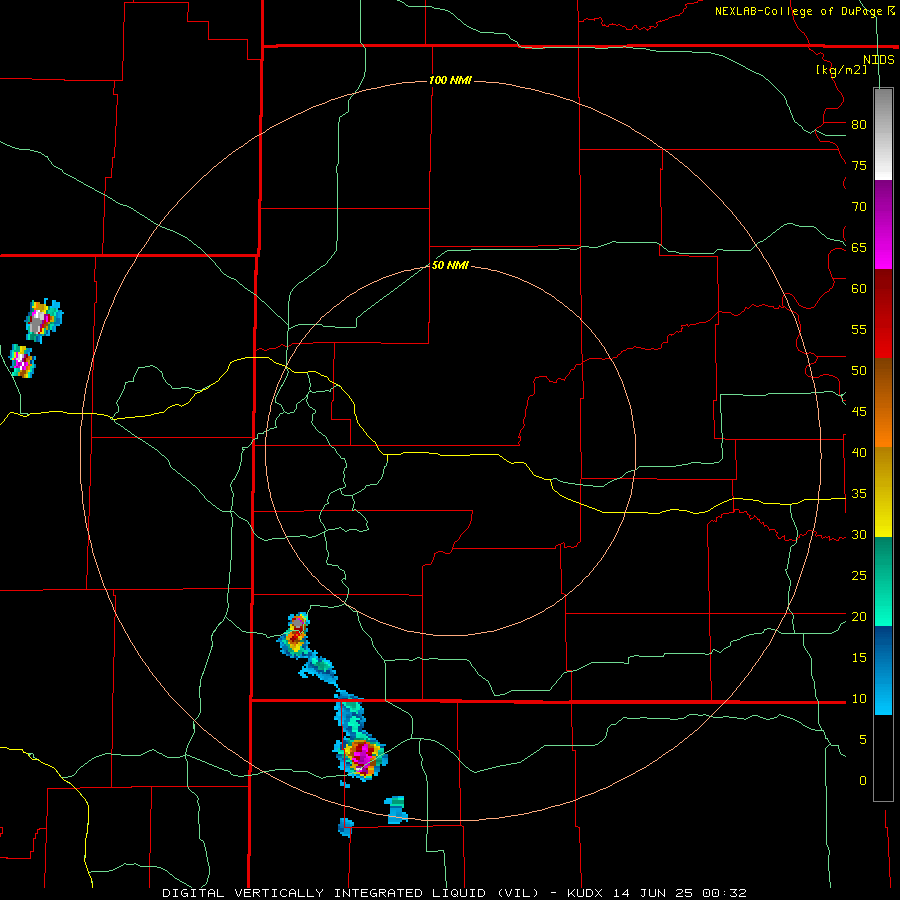Click the 65 value on the VIL scale
The height and width of the screenshot is (900, 900).
pyautogui.click(x=859, y=248)
